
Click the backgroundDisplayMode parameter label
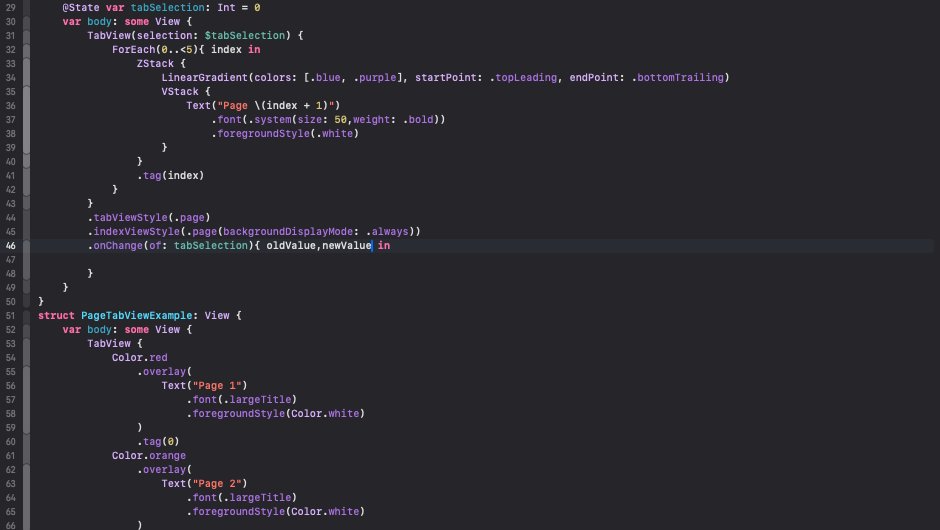click(288, 231)
